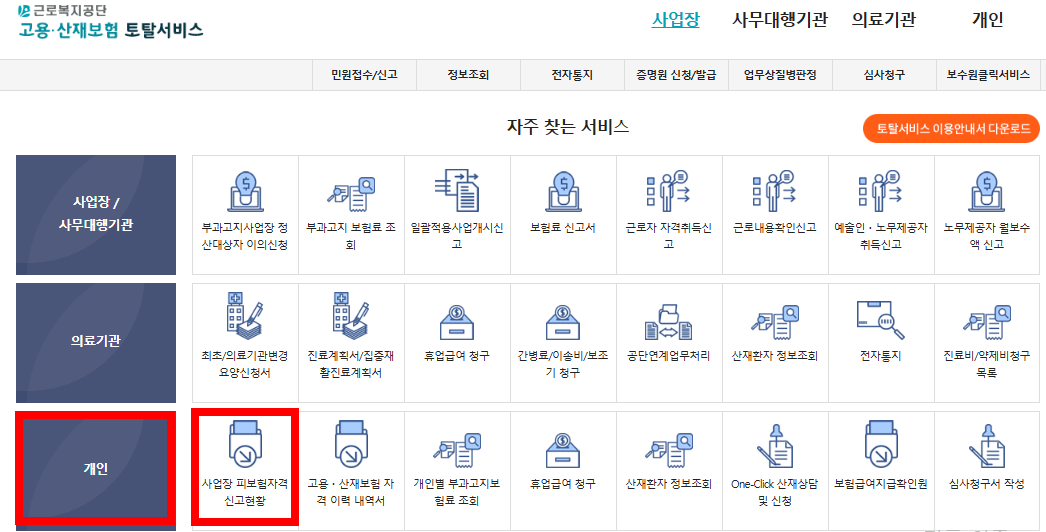The image size is (1046, 532).
Task: Select the 개인 category panel
Action: click(96, 469)
